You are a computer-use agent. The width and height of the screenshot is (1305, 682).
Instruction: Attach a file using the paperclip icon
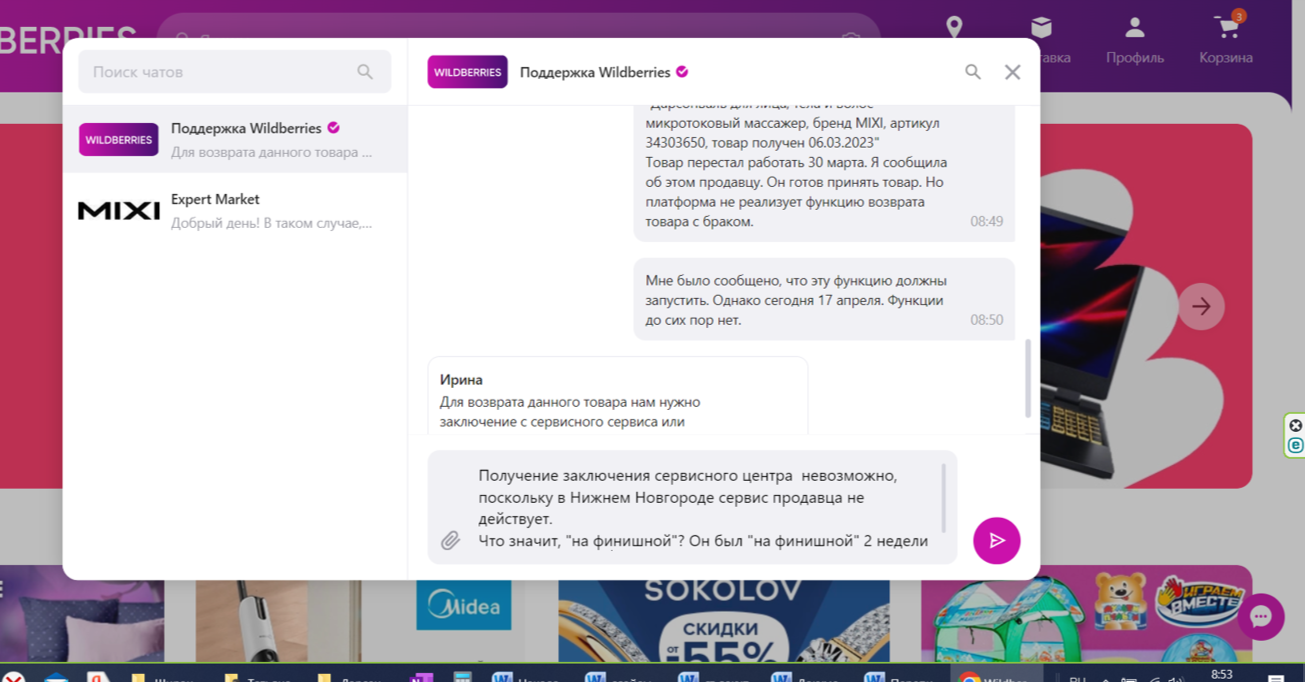pyautogui.click(x=452, y=541)
